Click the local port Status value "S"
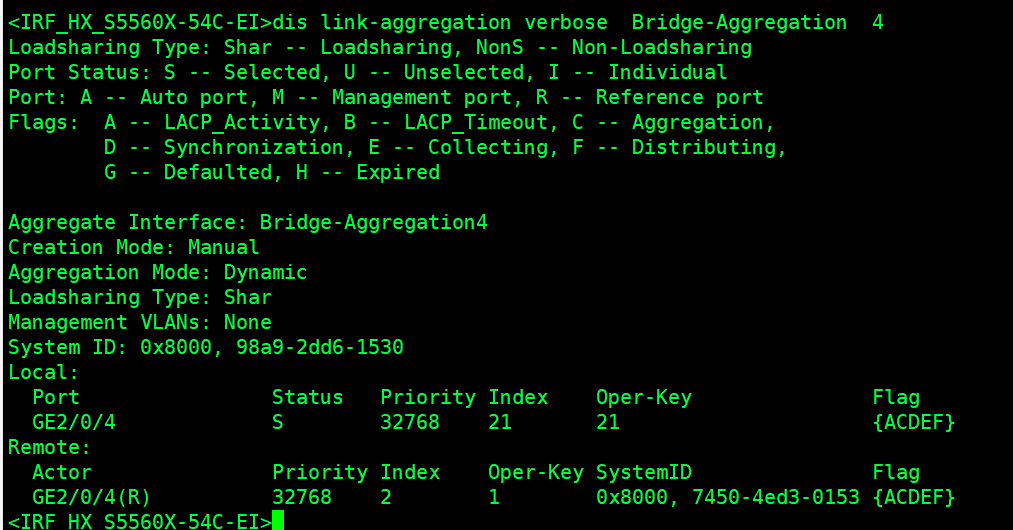 click(x=278, y=422)
